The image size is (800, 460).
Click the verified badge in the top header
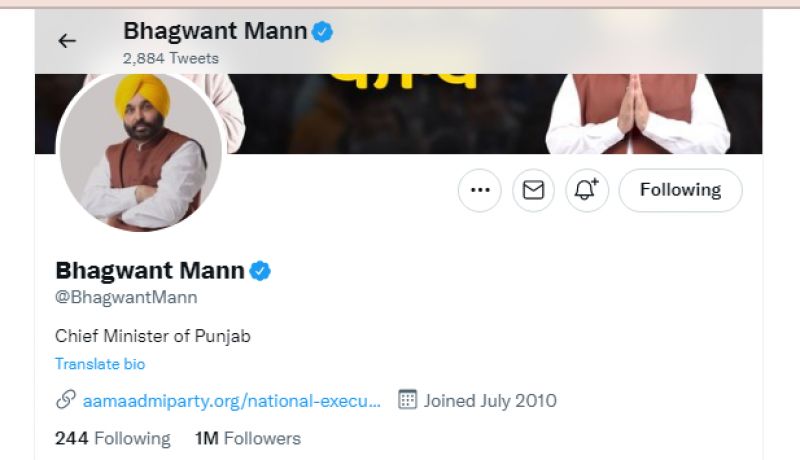click(323, 32)
